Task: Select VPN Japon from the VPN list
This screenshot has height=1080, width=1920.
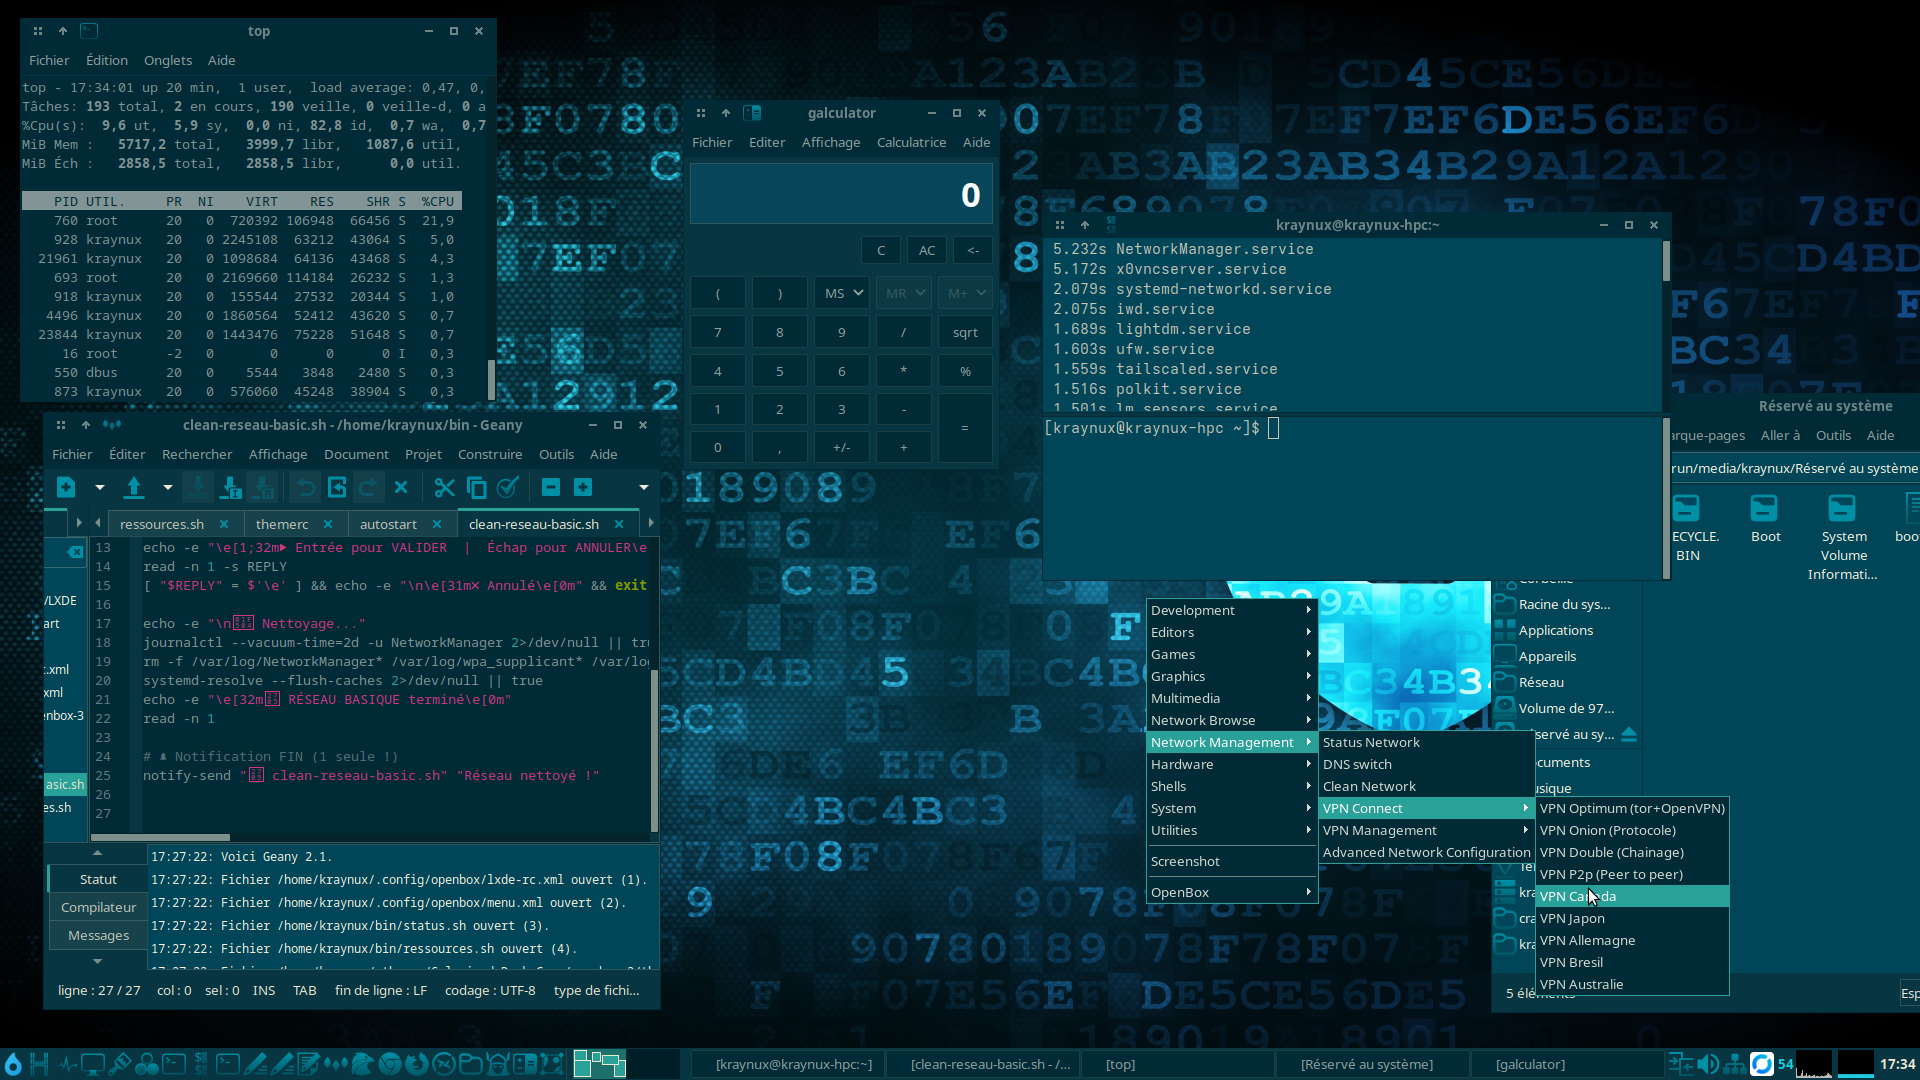Action: pyautogui.click(x=1572, y=918)
